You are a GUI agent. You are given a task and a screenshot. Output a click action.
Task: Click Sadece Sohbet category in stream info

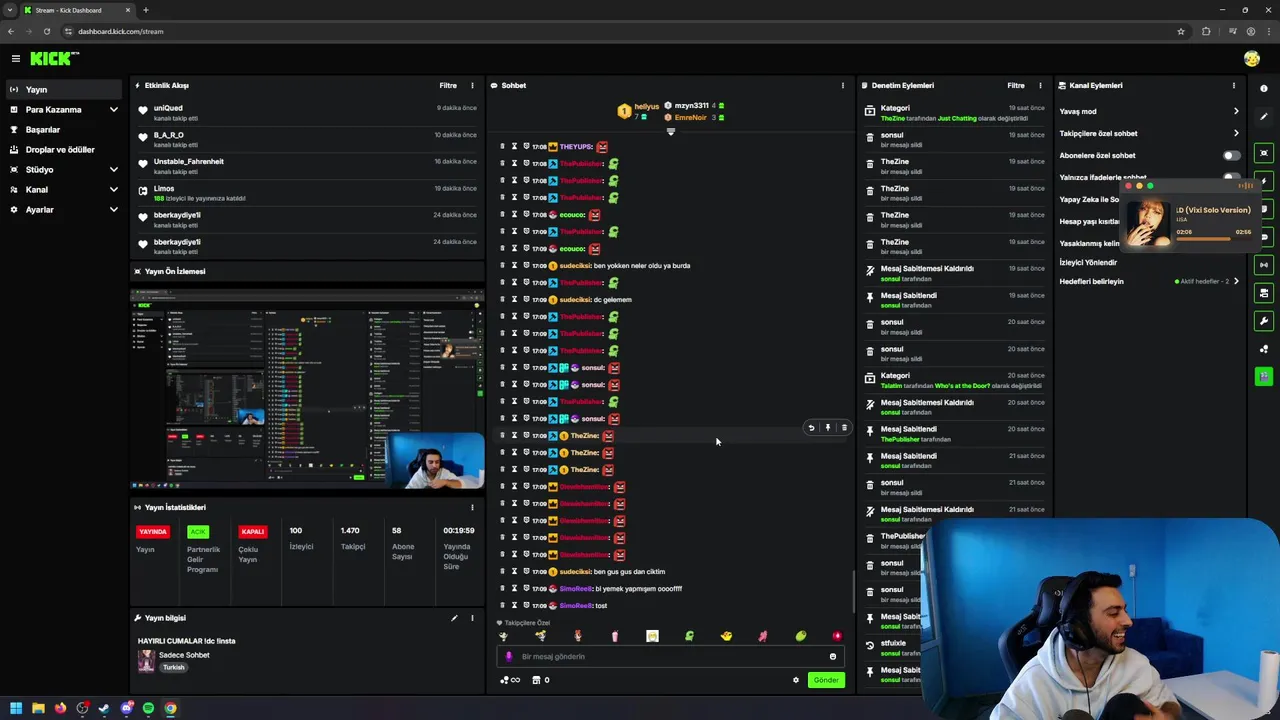(x=184, y=655)
